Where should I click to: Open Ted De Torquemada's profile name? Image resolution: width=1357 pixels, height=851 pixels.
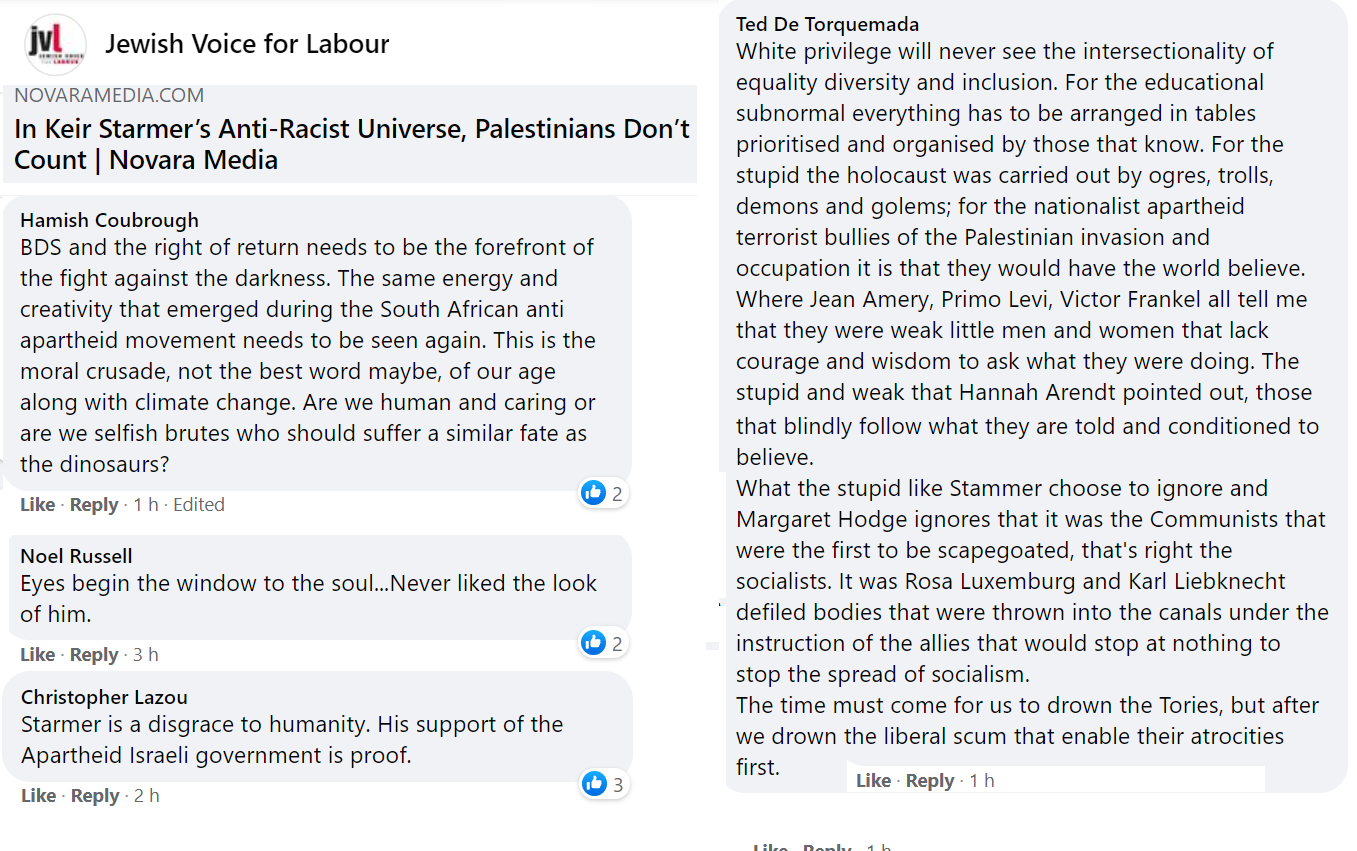pyautogui.click(x=827, y=24)
